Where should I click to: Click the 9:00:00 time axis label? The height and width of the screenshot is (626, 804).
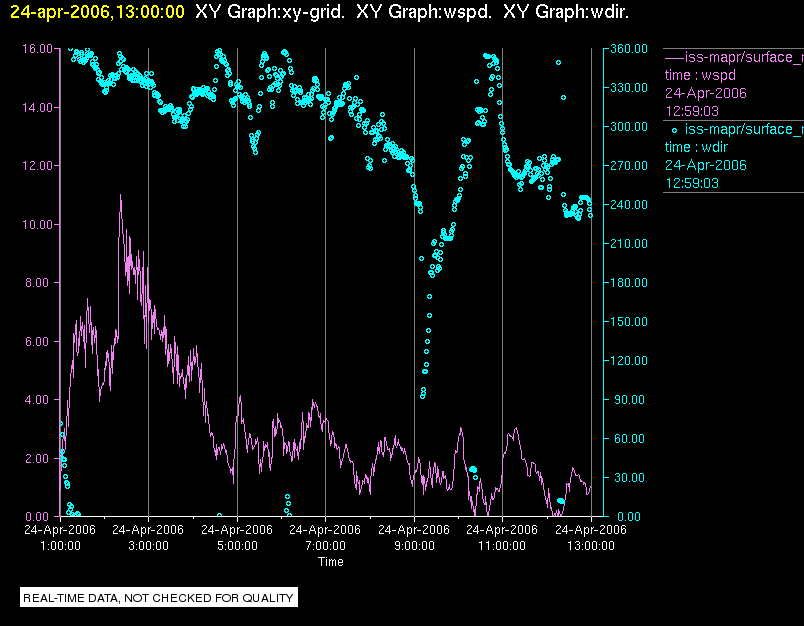414,546
